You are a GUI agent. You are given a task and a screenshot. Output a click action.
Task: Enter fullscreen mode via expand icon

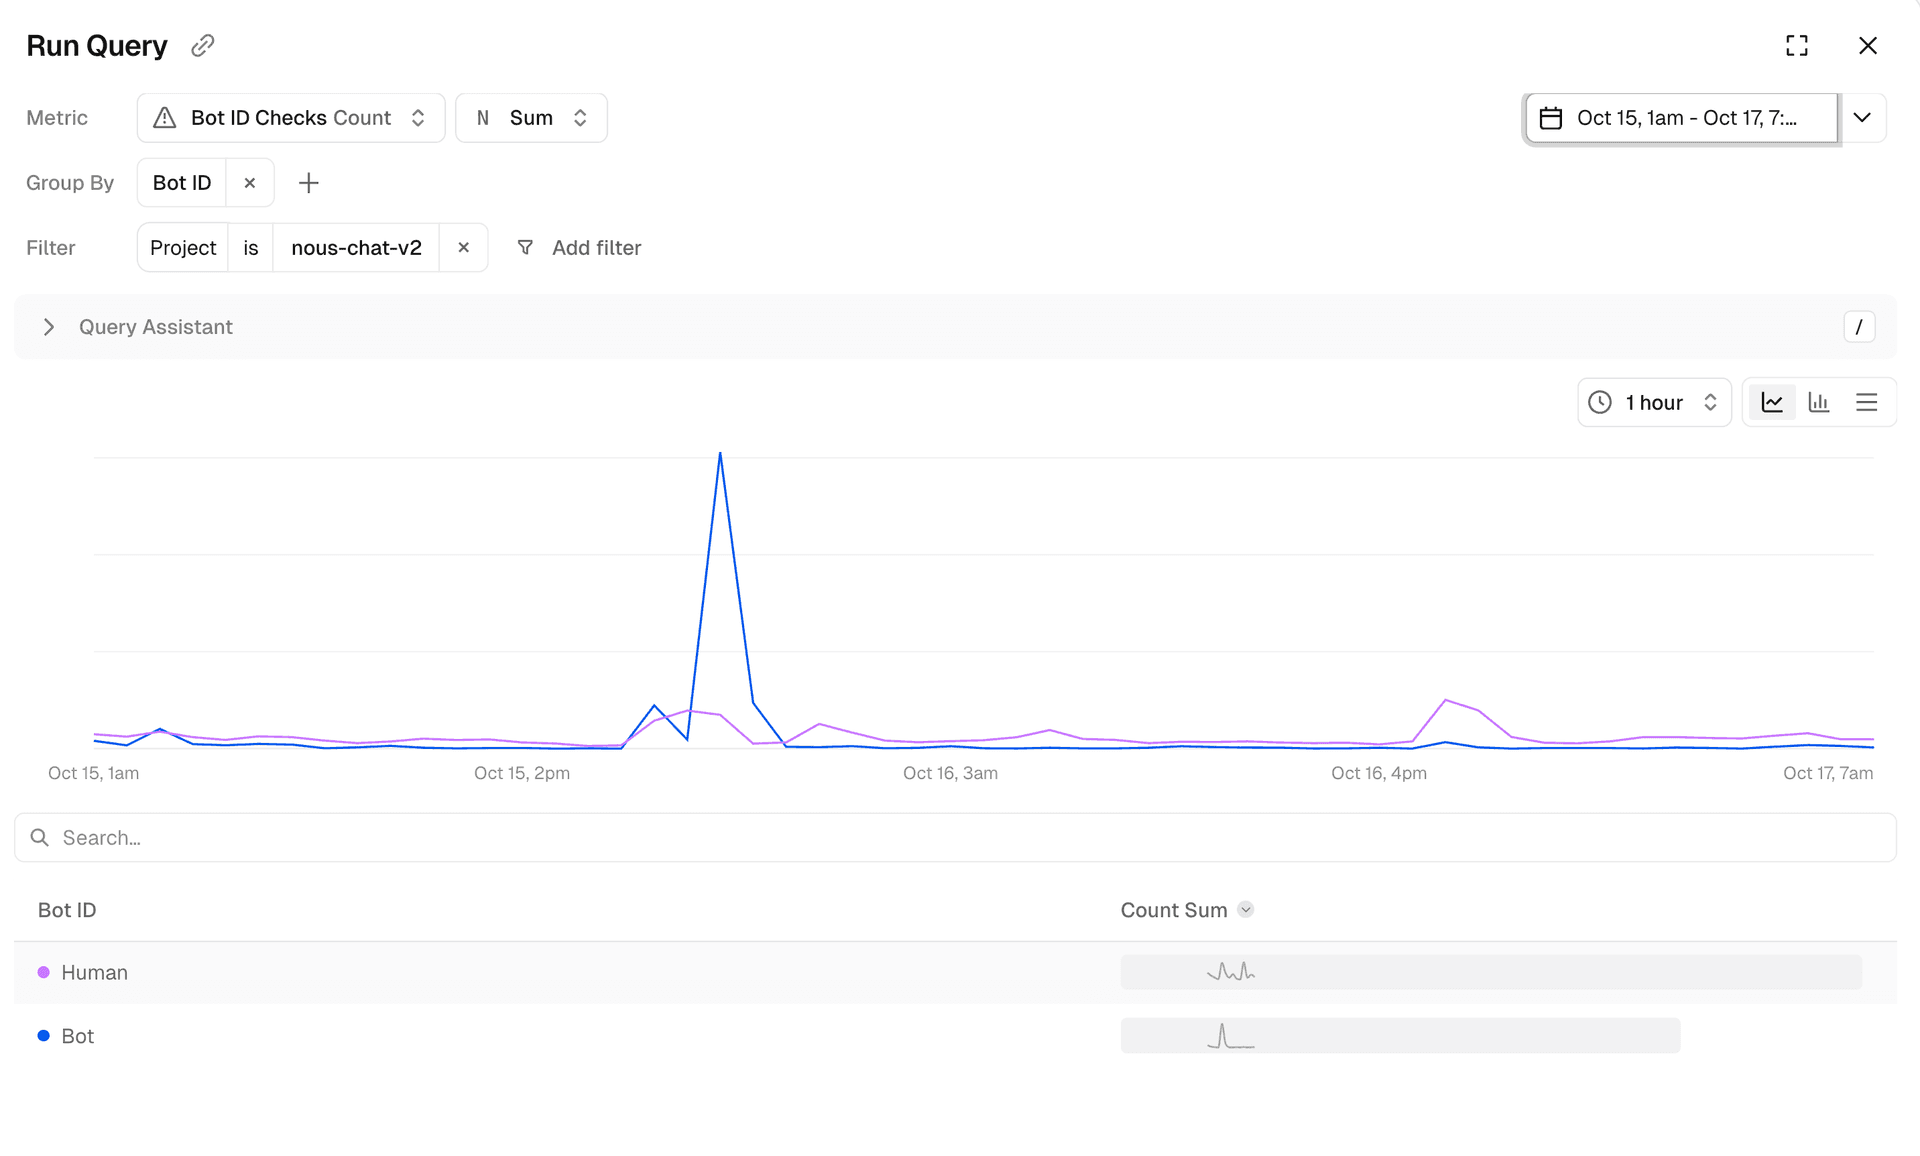point(1796,46)
